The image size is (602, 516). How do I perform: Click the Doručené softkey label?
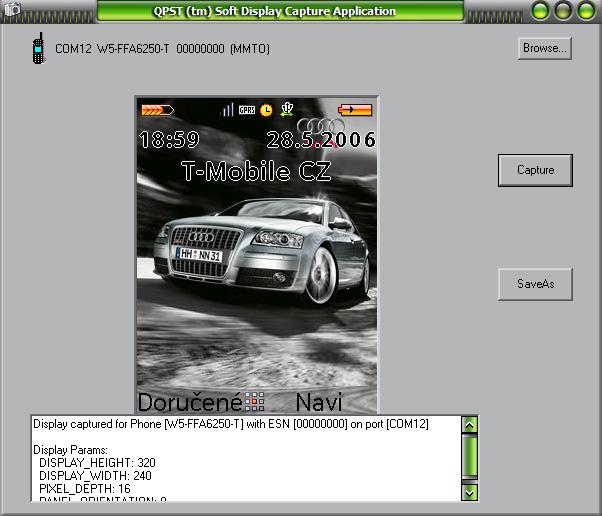point(190,402)
